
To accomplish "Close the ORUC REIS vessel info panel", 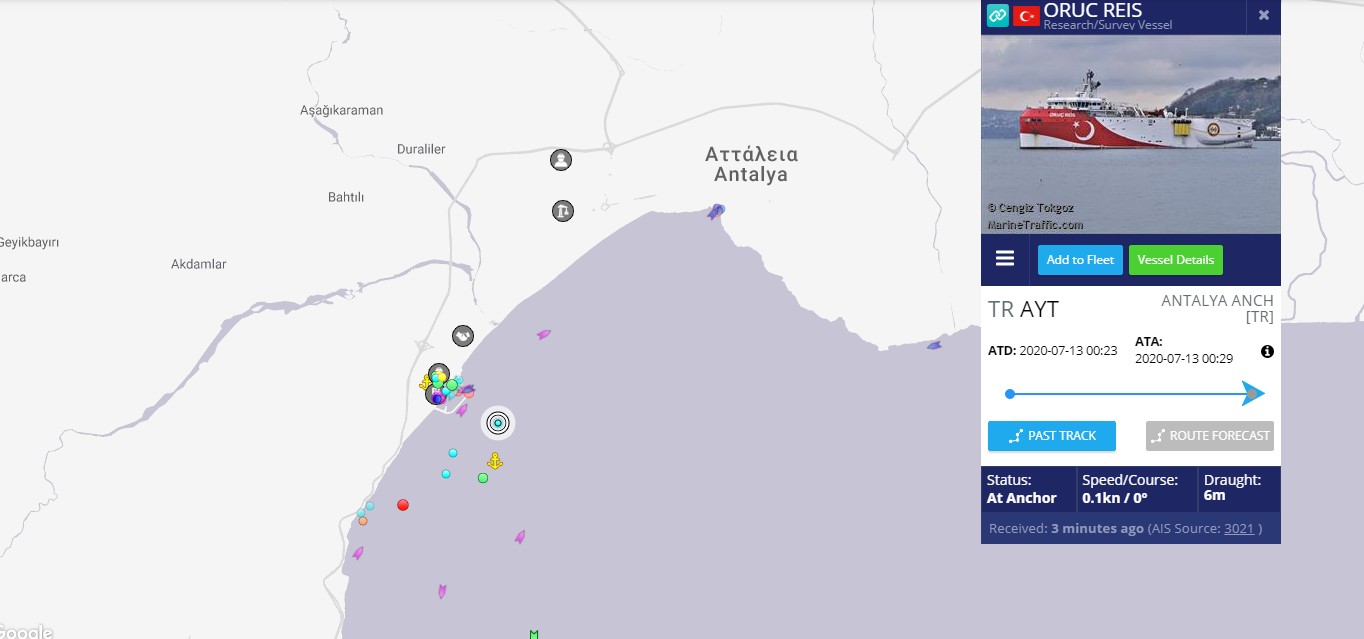I will [1263, 15].
